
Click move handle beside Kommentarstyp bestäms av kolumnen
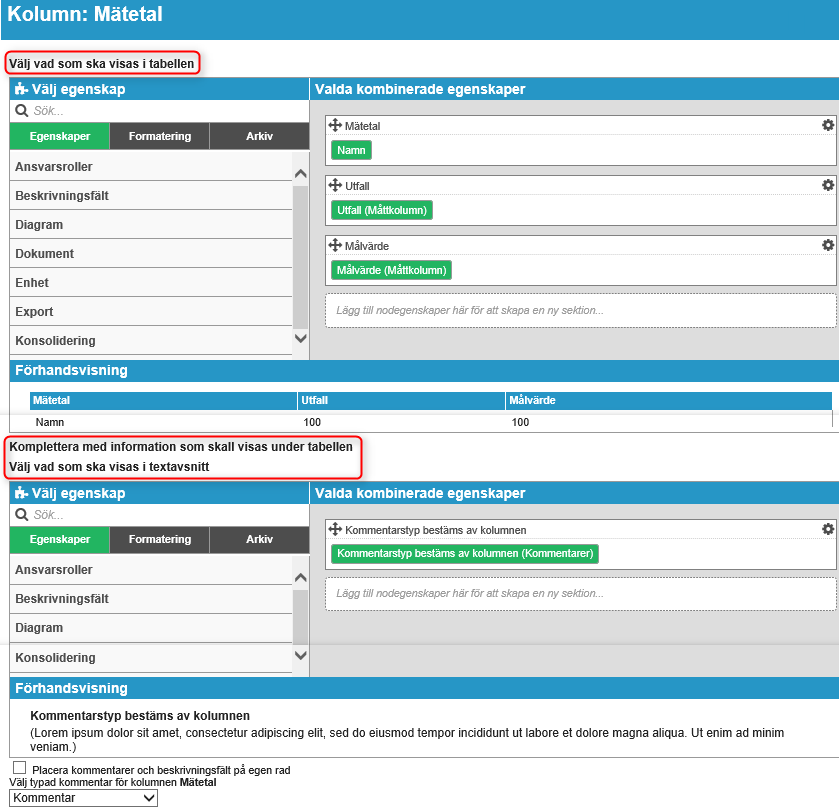coord(335,529)
